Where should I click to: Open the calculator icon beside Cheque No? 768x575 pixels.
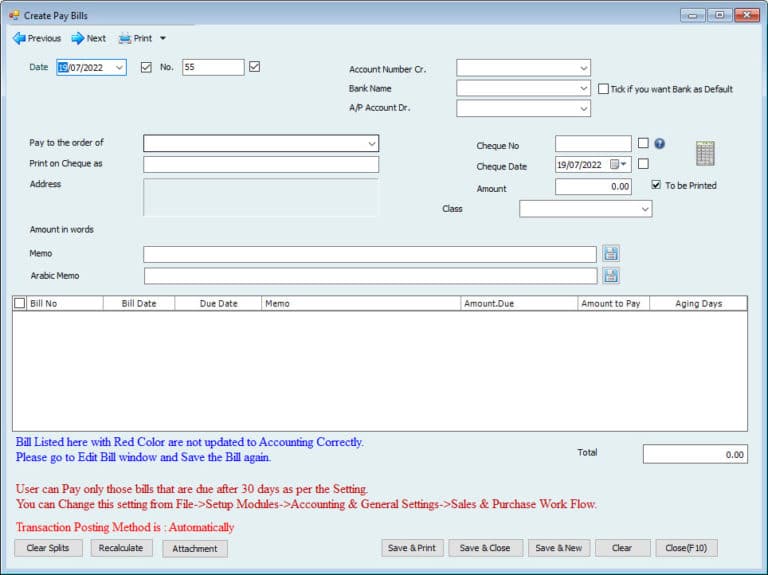705,153
